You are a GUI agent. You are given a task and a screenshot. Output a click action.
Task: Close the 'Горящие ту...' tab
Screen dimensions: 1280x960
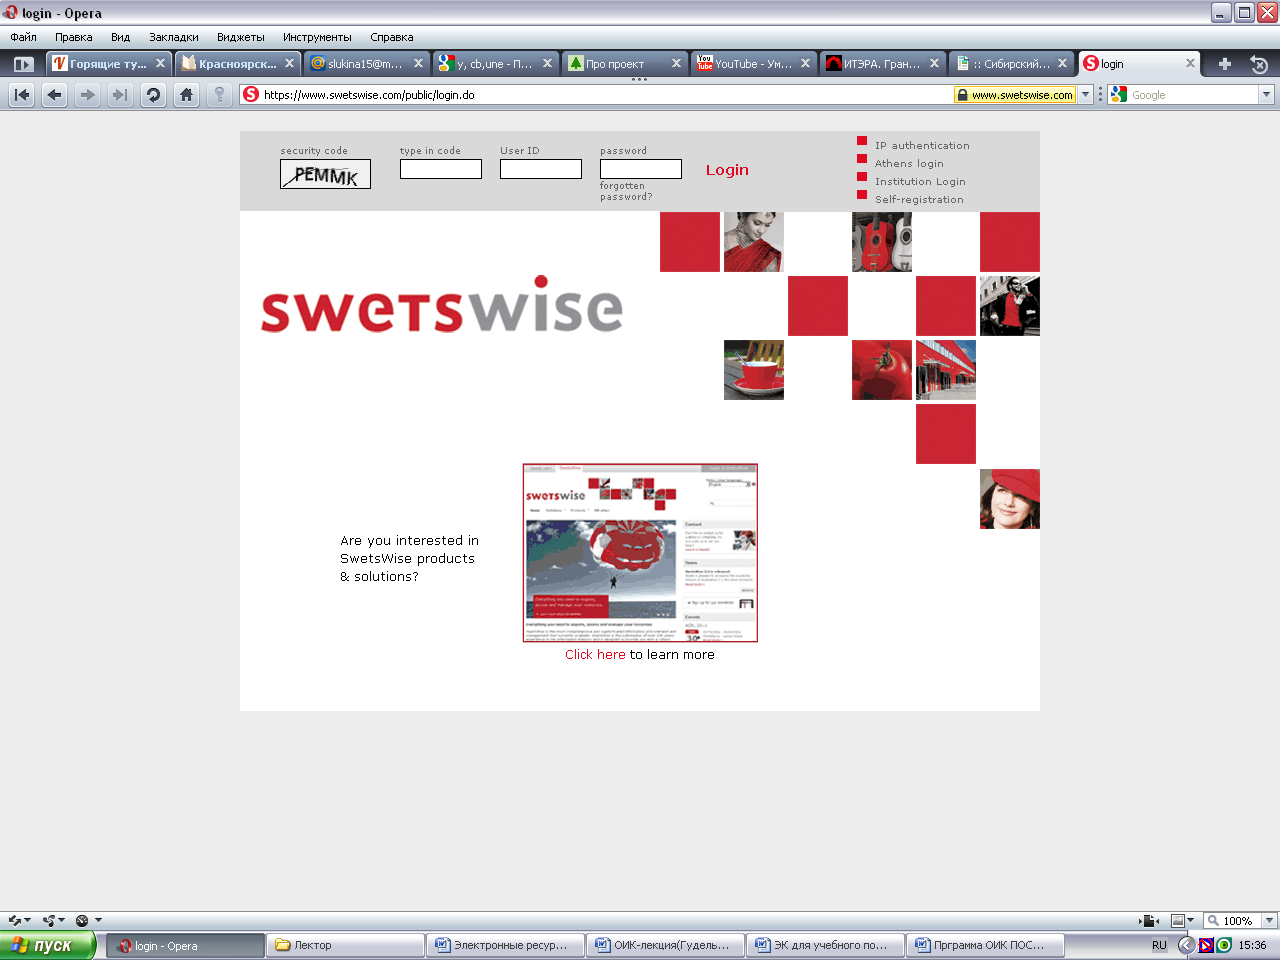tap(160, 63)
